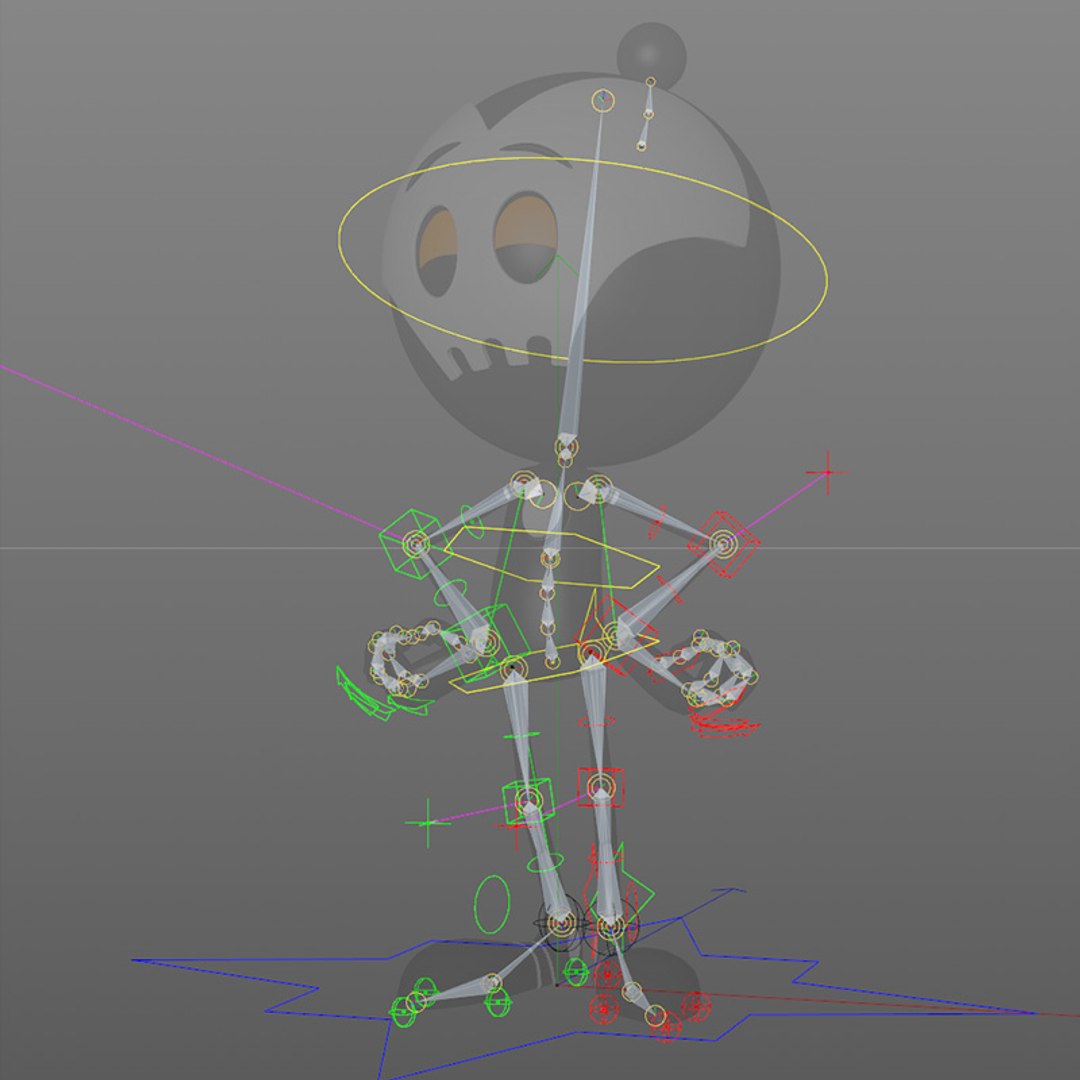Select the red ring on the upper arm

click(657, 522)
